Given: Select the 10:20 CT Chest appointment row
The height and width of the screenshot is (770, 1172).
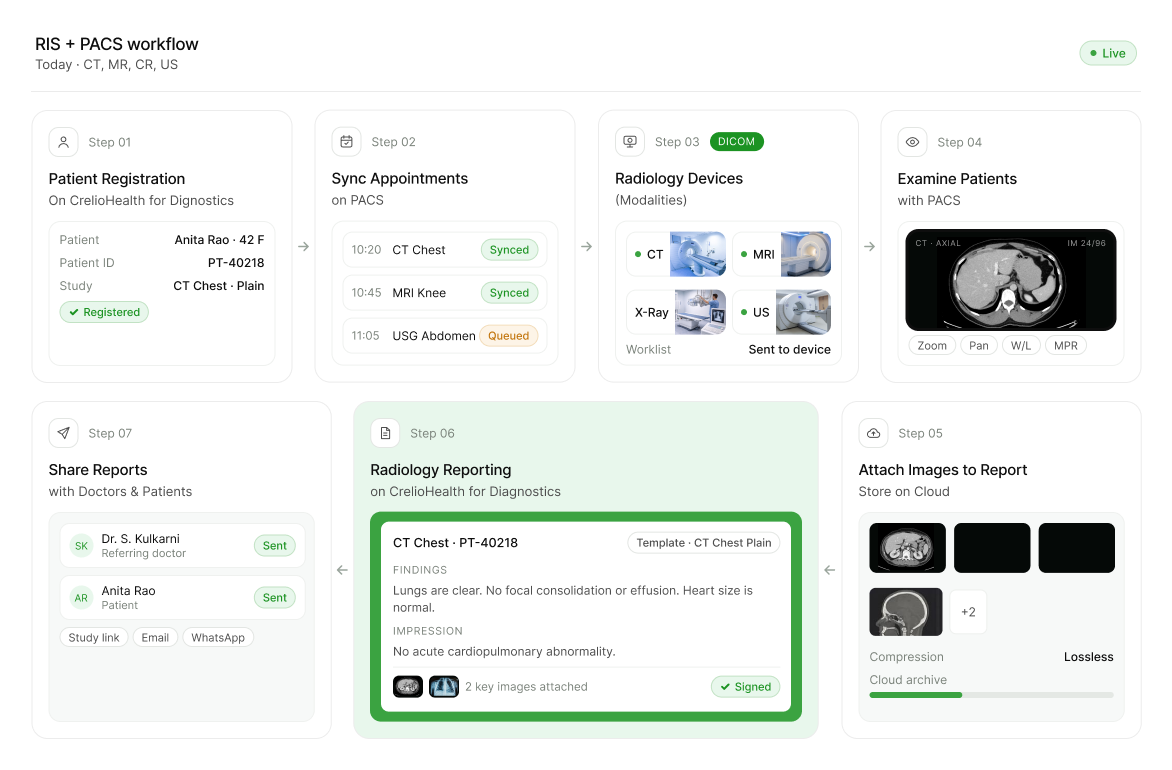Looking at the screenshot, I should (445, 250).
